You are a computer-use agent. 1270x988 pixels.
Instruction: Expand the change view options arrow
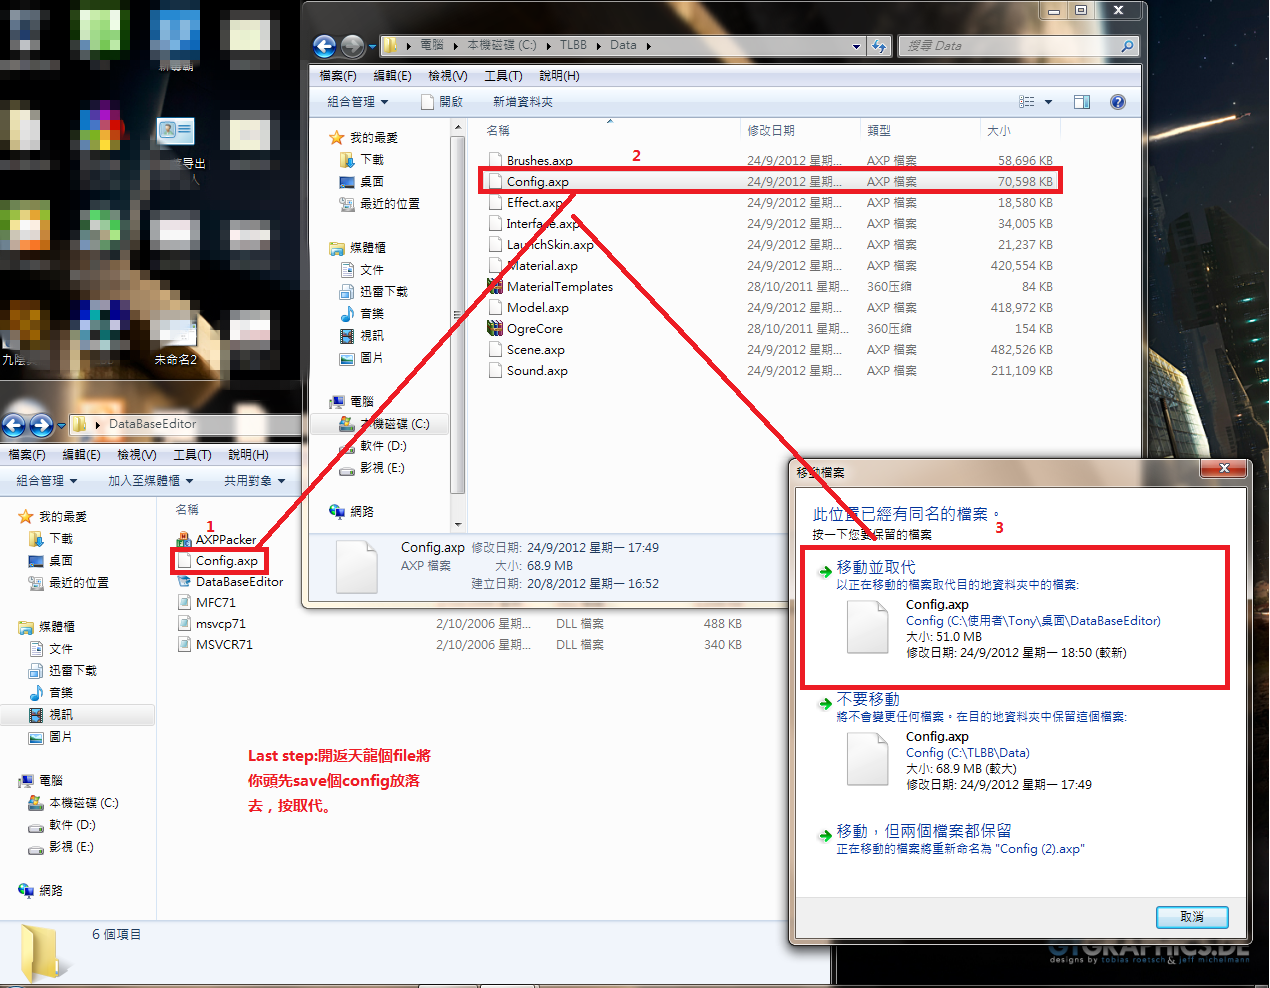[x=1048, y=102]
